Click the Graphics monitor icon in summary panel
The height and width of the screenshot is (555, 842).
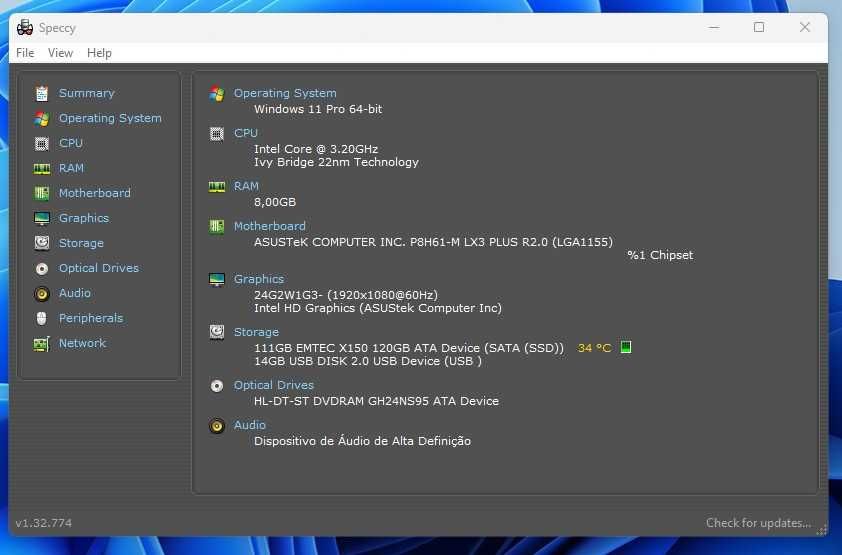(217, 280)
